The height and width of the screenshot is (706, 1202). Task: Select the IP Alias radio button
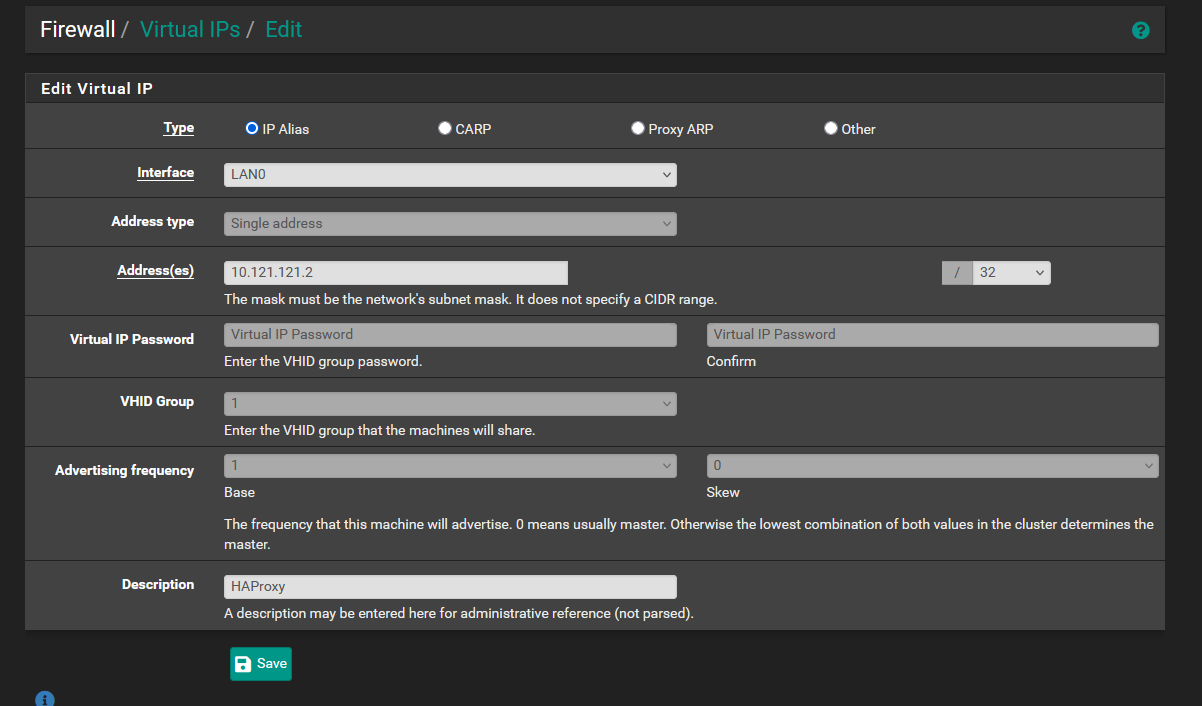pos(252,128)
